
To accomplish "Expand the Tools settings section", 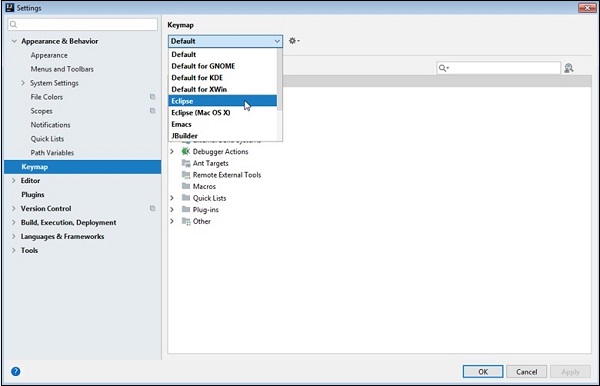I will (x=14, y=250).
